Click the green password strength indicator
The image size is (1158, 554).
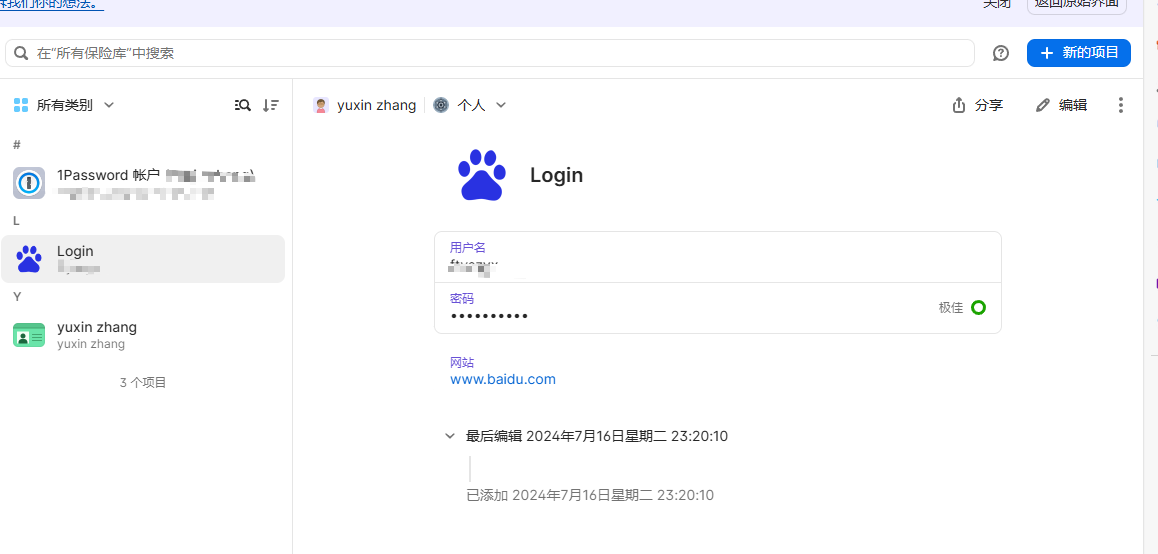coord(978,308)
